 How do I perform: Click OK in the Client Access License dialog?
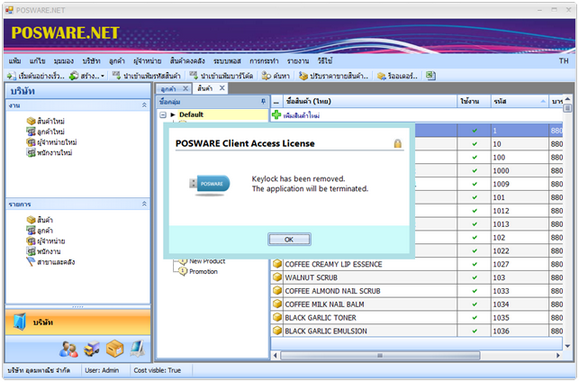tap(289, 239)
